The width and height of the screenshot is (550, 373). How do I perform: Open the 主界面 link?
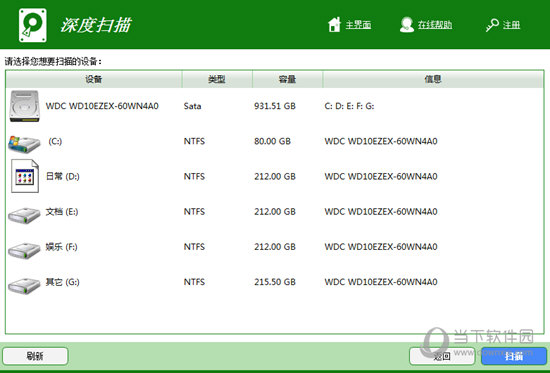coord(358,25)
